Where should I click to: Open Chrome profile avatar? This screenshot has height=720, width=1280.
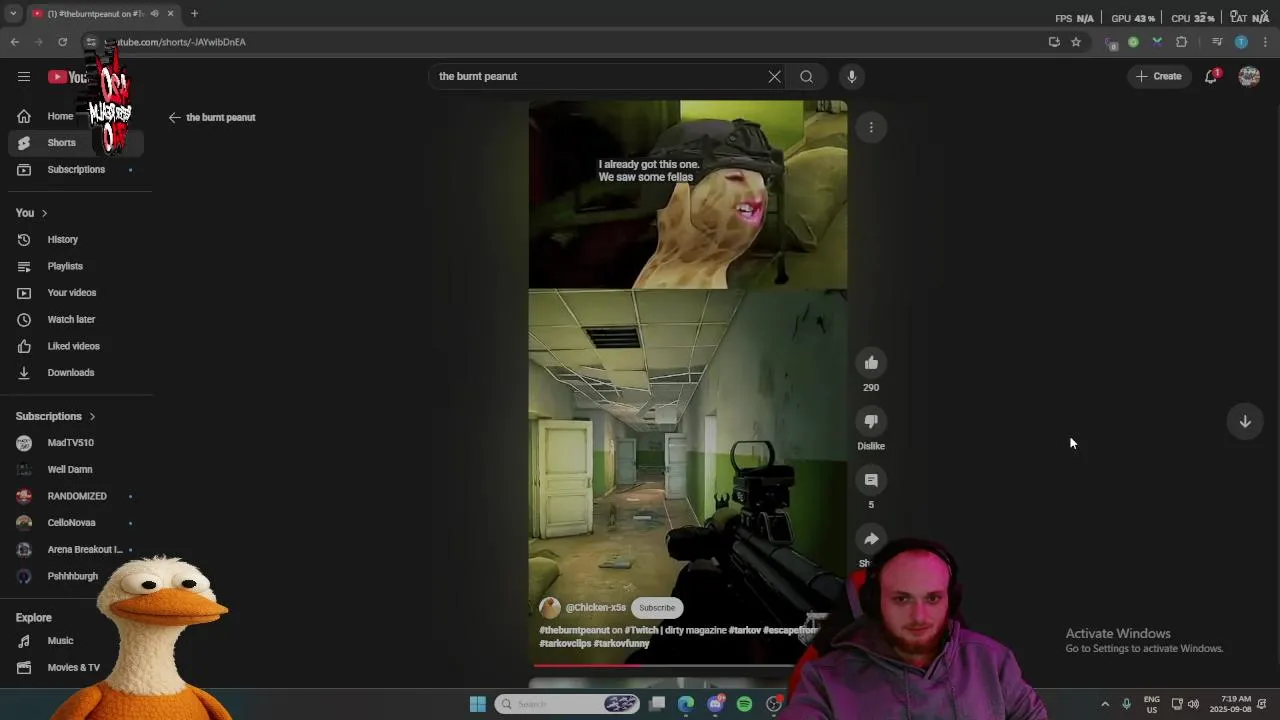[x=1241, y=42]
